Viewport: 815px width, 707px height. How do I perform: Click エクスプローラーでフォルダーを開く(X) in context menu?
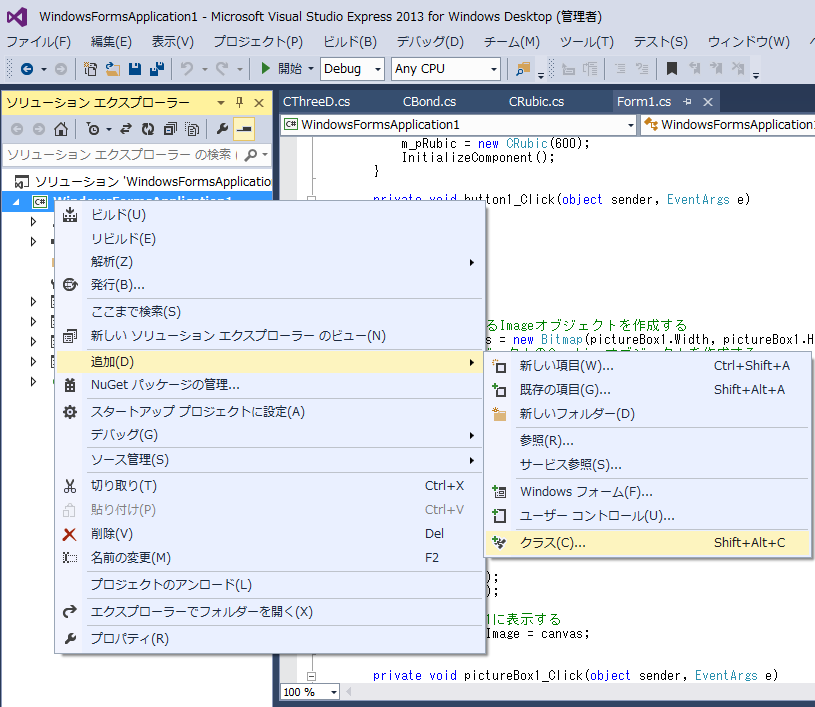click(x=270, y=612)
